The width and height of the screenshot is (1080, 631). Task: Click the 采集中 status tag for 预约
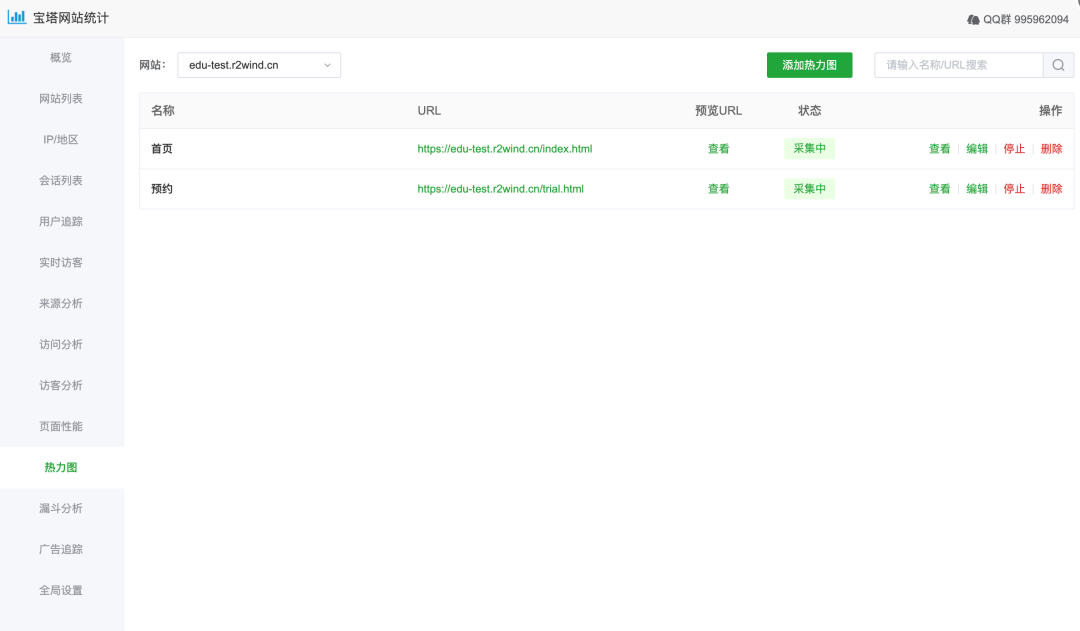(809, 189)
